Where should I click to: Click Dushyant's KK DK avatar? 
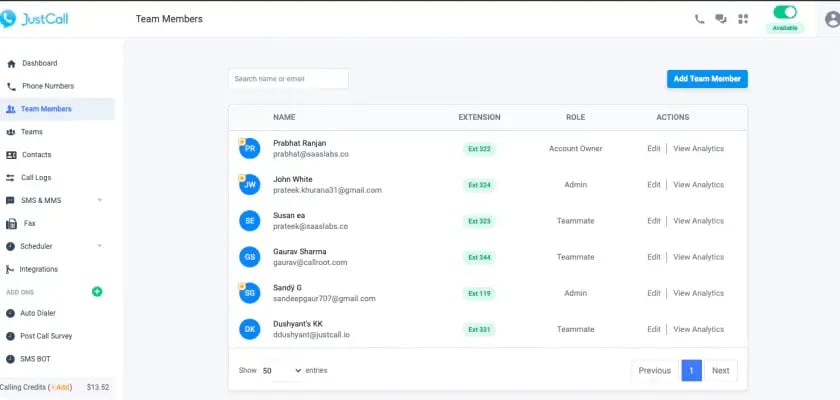coord(250,329)
